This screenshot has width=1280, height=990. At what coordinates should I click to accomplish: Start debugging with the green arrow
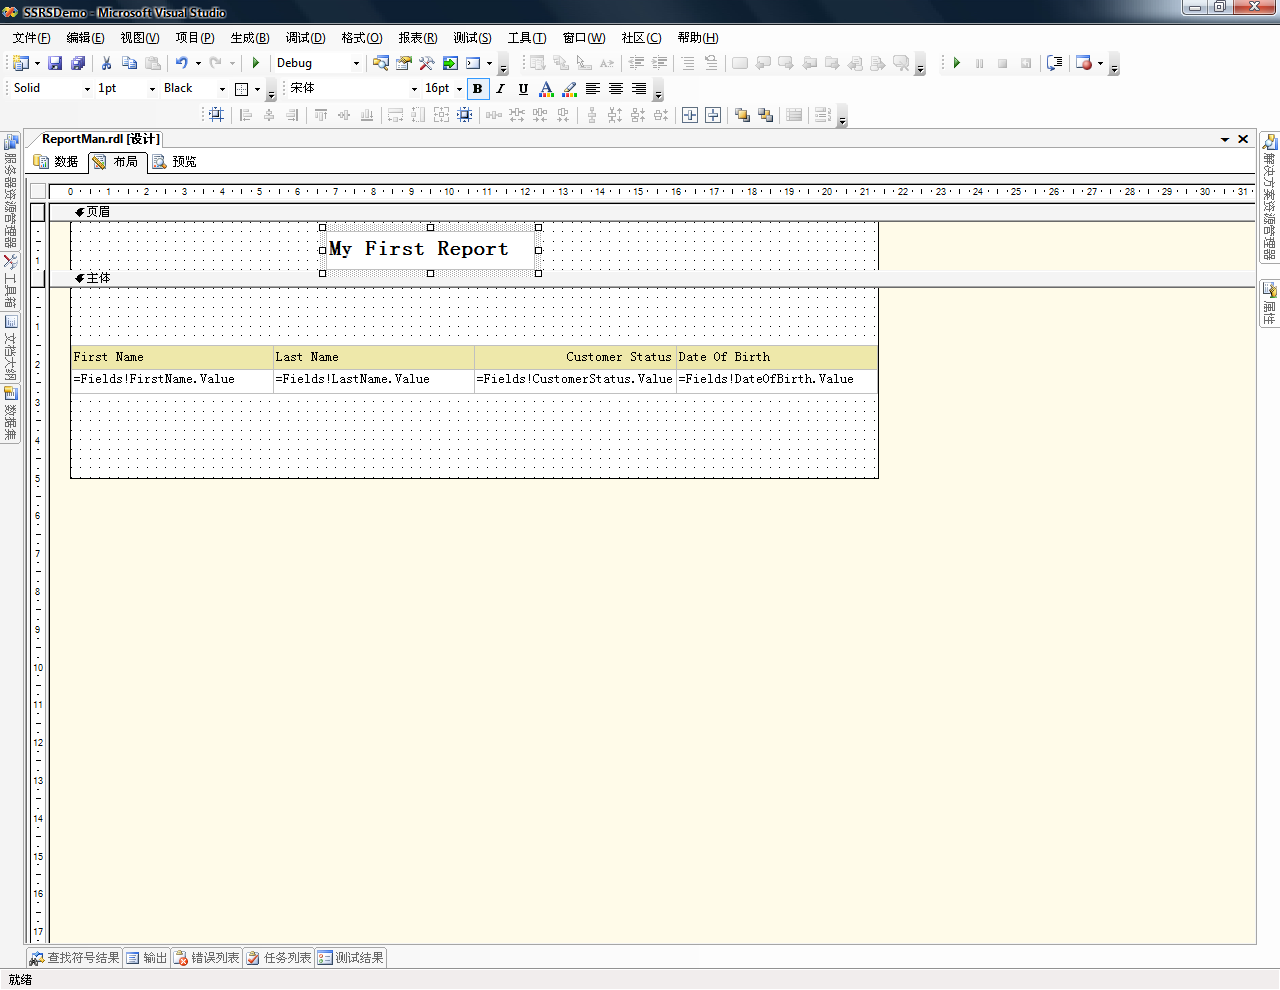coord(256,63)
